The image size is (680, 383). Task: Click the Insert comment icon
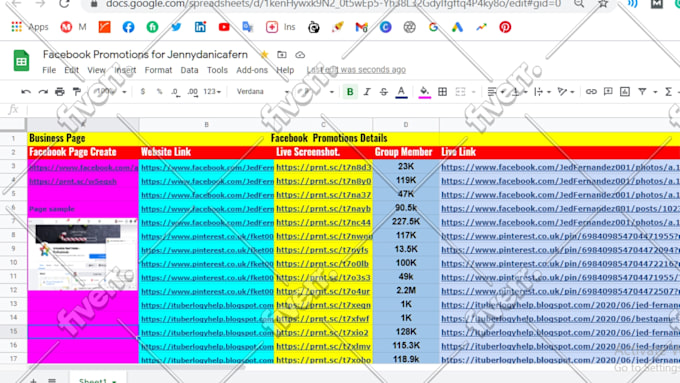pyautogui.click(x=608, y=92)
